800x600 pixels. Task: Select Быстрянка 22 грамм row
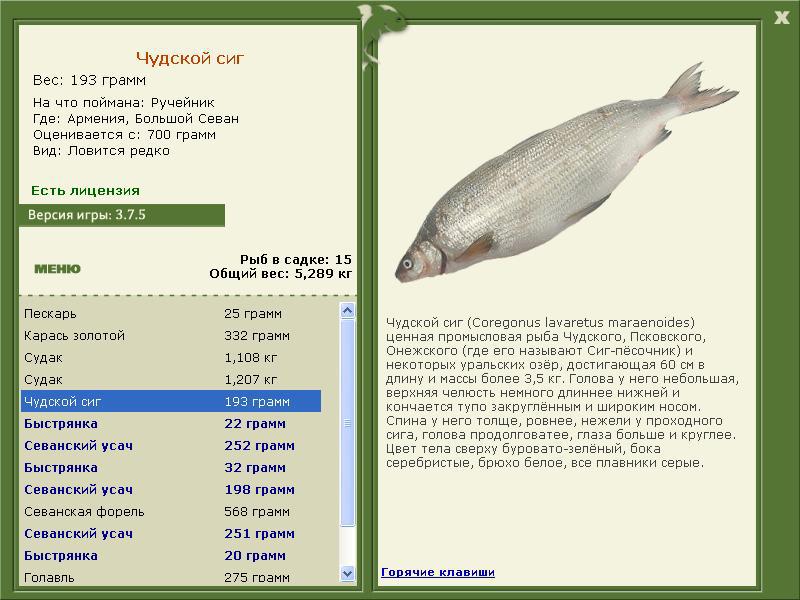171,423
